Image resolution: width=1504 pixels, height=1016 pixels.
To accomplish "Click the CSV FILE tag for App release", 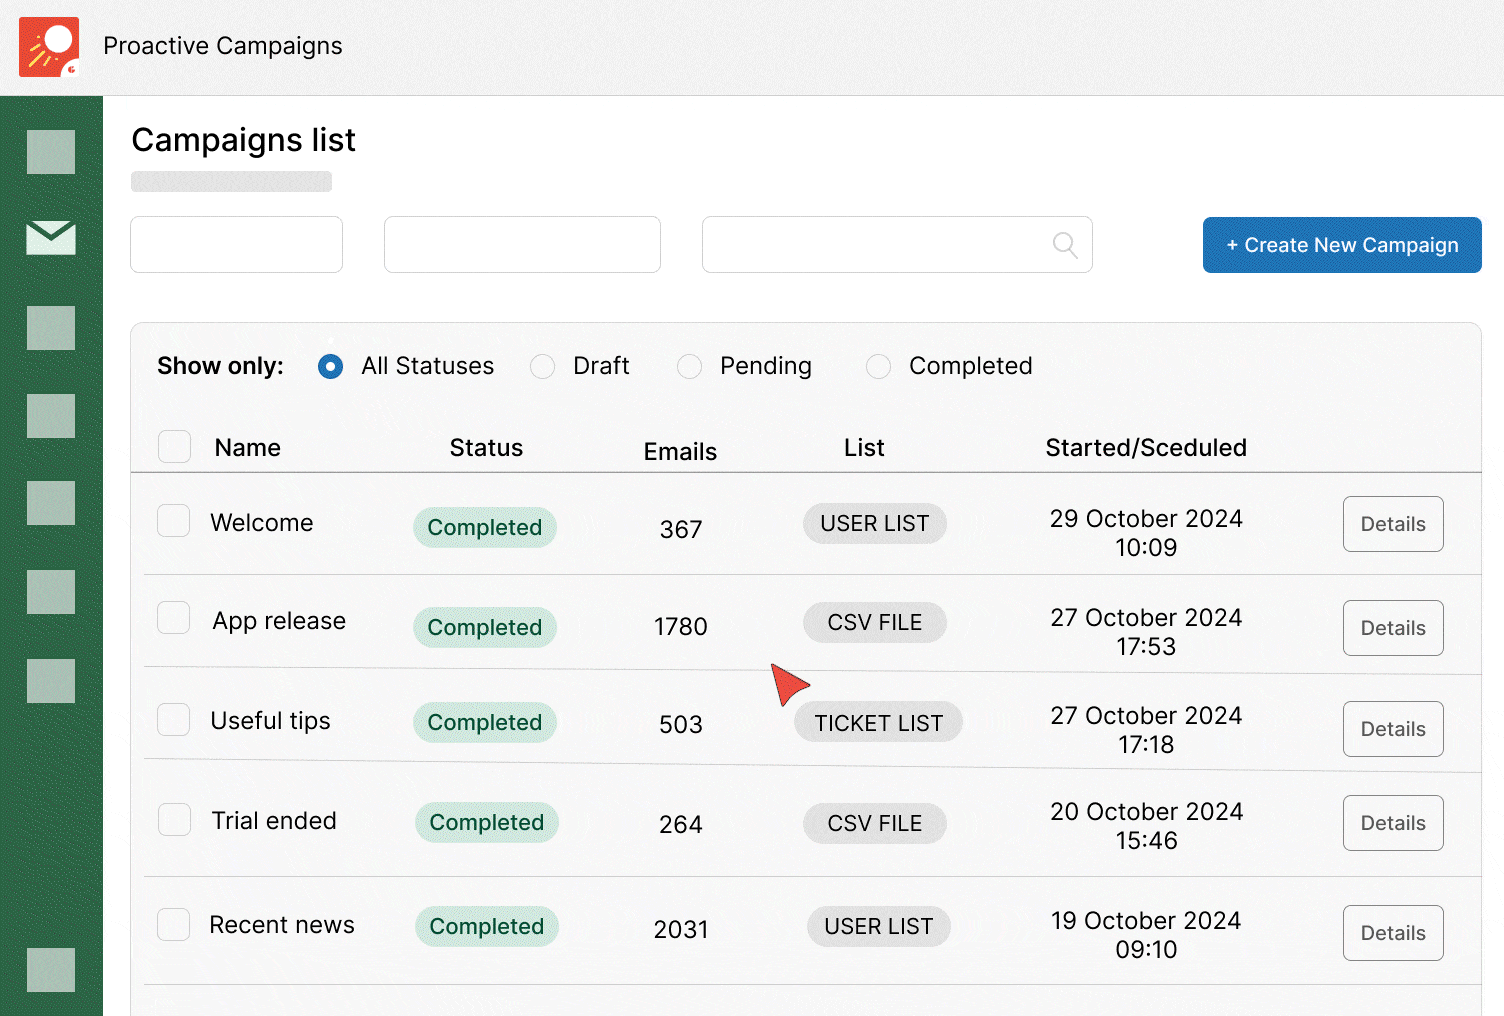I will 874,623.
